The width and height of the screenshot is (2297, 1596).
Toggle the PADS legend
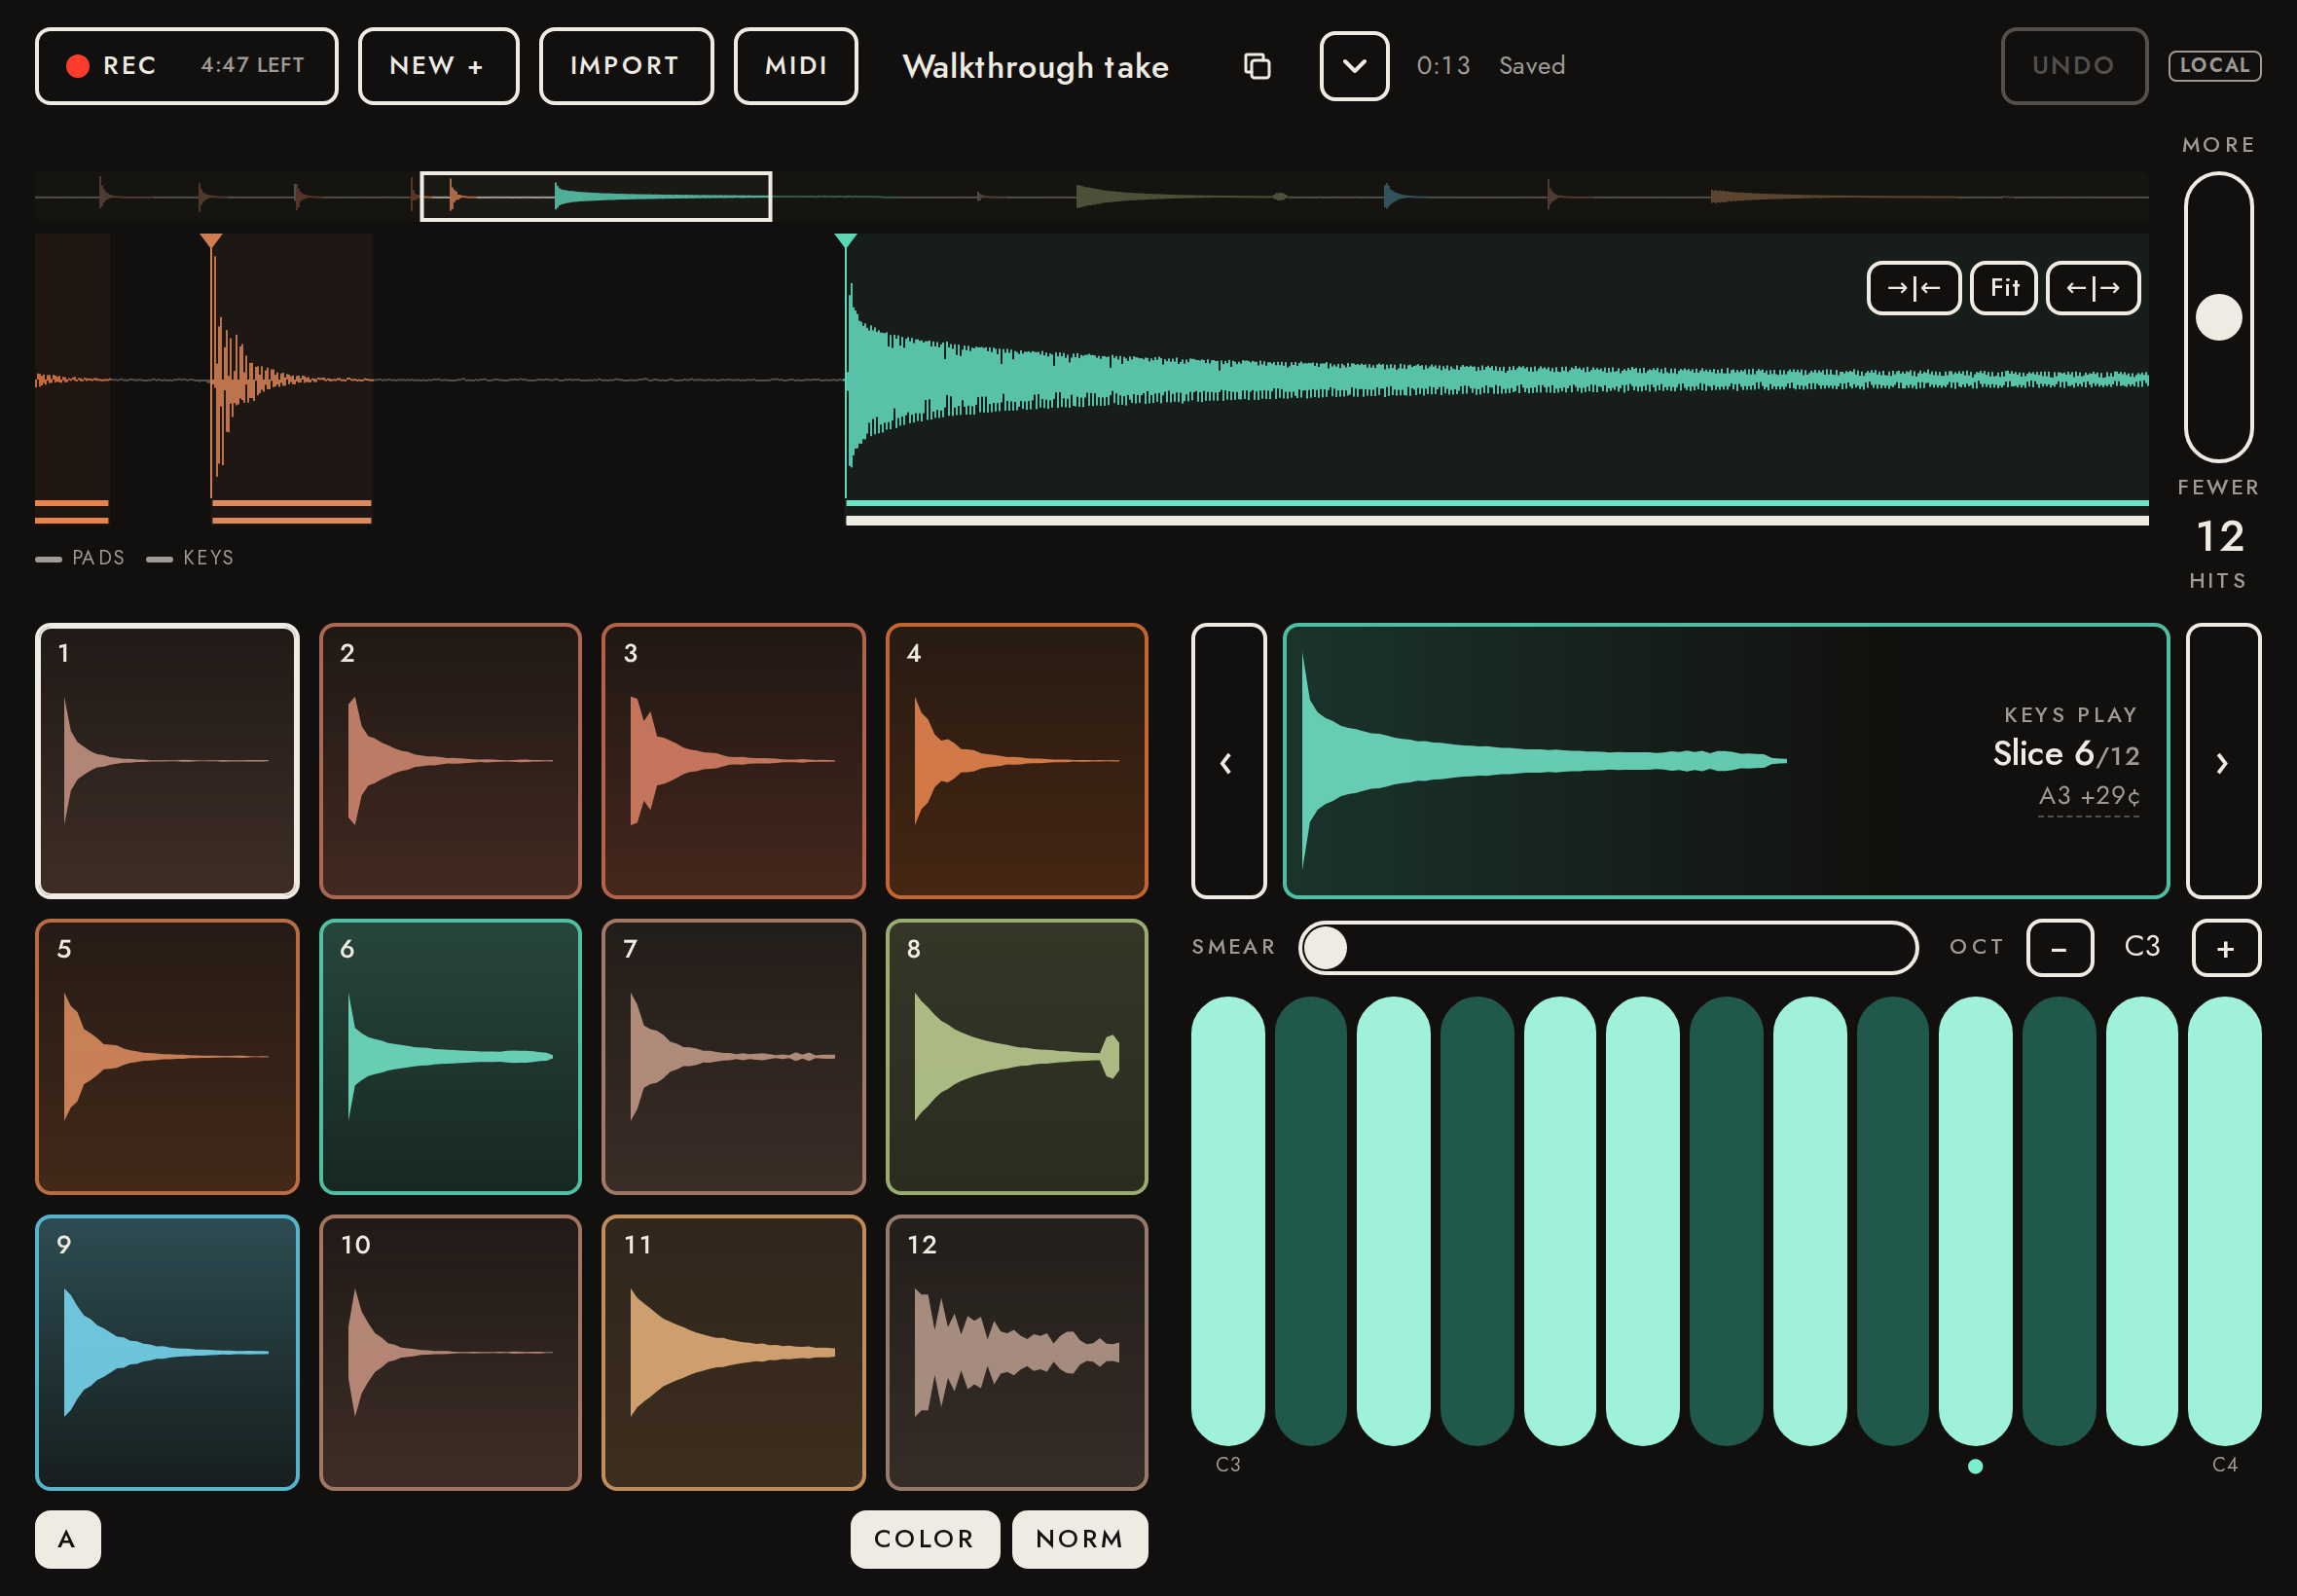80,558
